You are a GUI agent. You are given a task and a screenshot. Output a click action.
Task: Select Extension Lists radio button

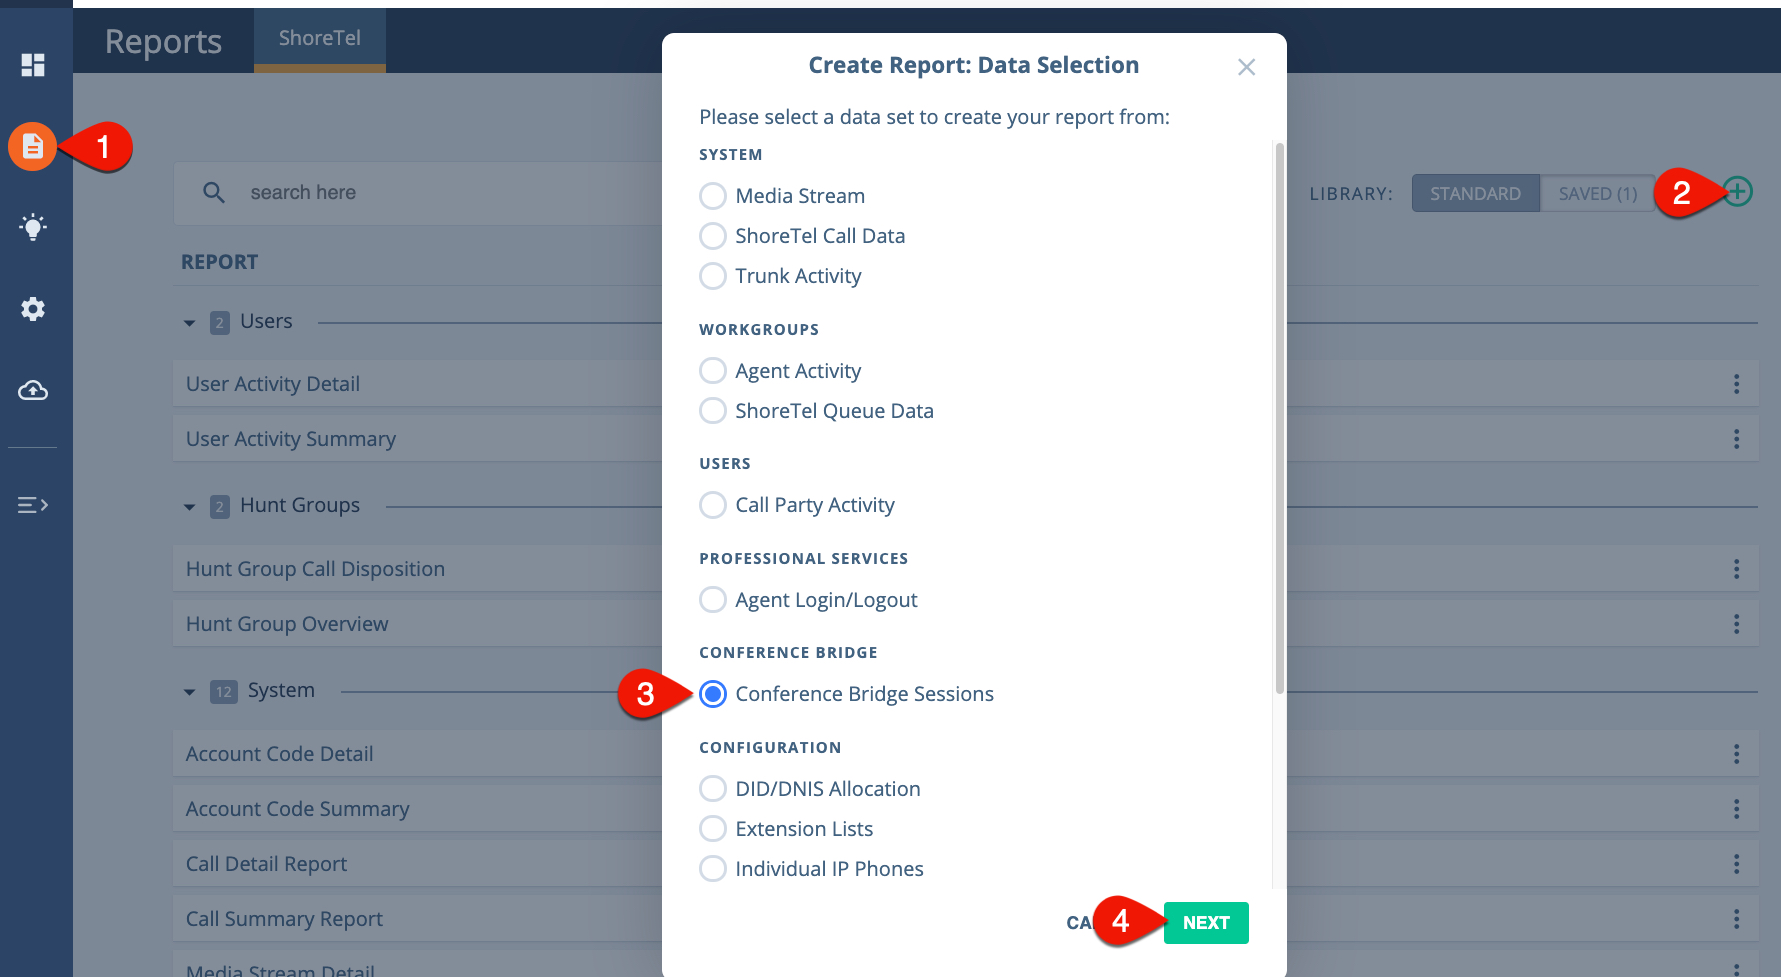click(713, 829)
